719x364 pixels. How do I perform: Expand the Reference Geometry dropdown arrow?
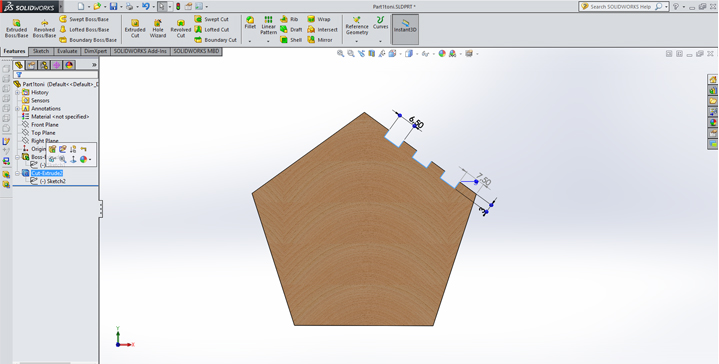click(x=357, y=41)
